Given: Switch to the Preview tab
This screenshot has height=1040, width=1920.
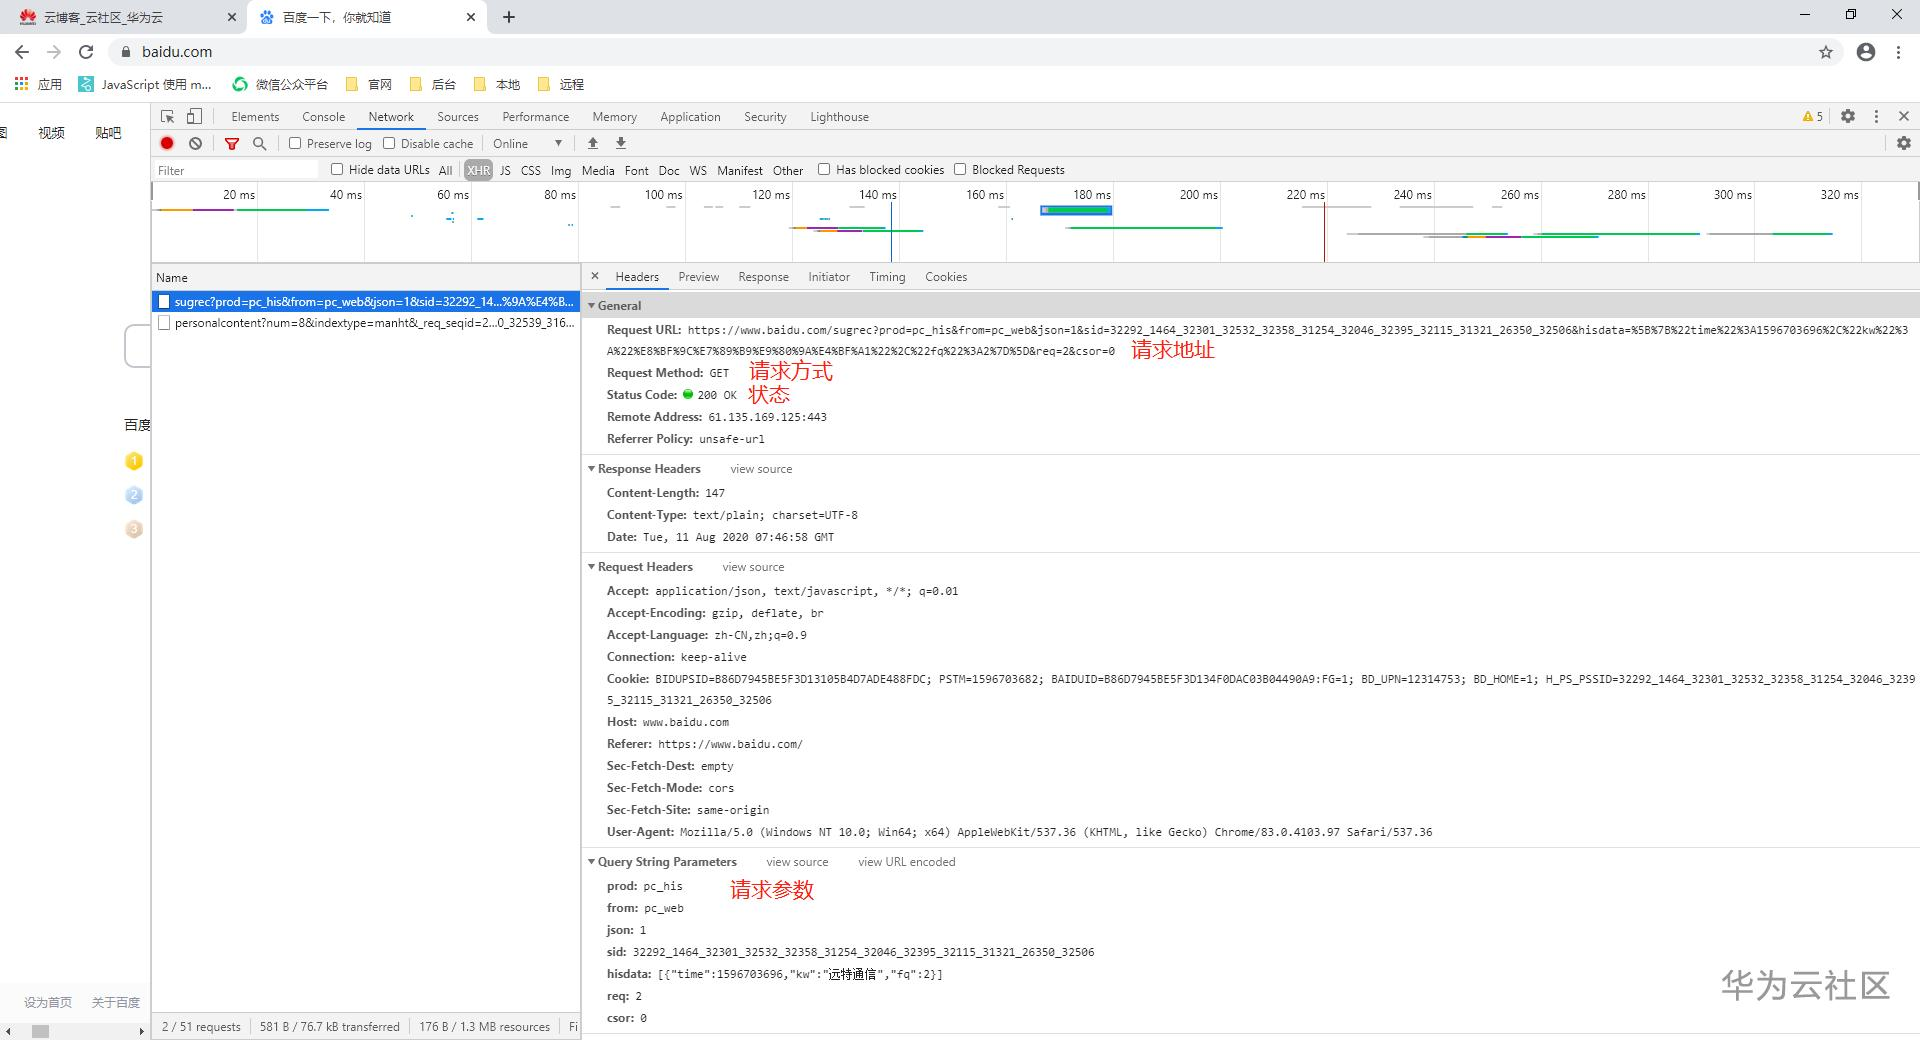Looking at the screenshot, I should 698,276.
